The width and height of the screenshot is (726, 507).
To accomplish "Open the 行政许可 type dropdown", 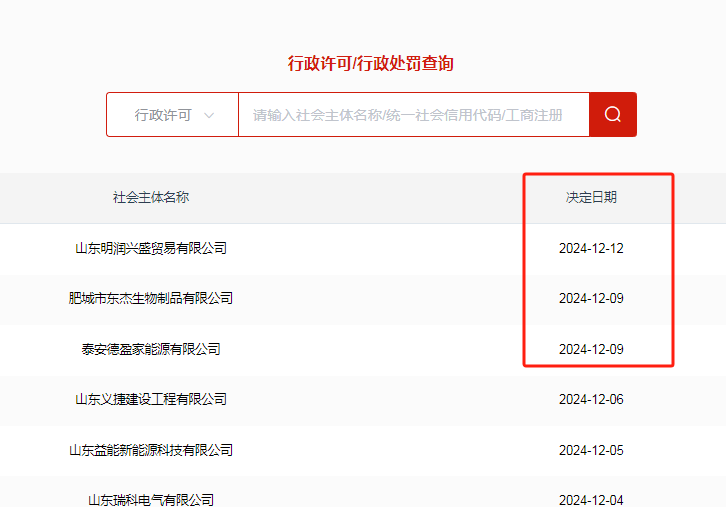I will click(x=173, y=114).
